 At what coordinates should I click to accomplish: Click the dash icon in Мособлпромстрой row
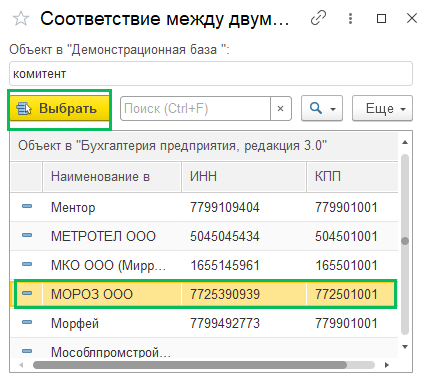point(27,351)
